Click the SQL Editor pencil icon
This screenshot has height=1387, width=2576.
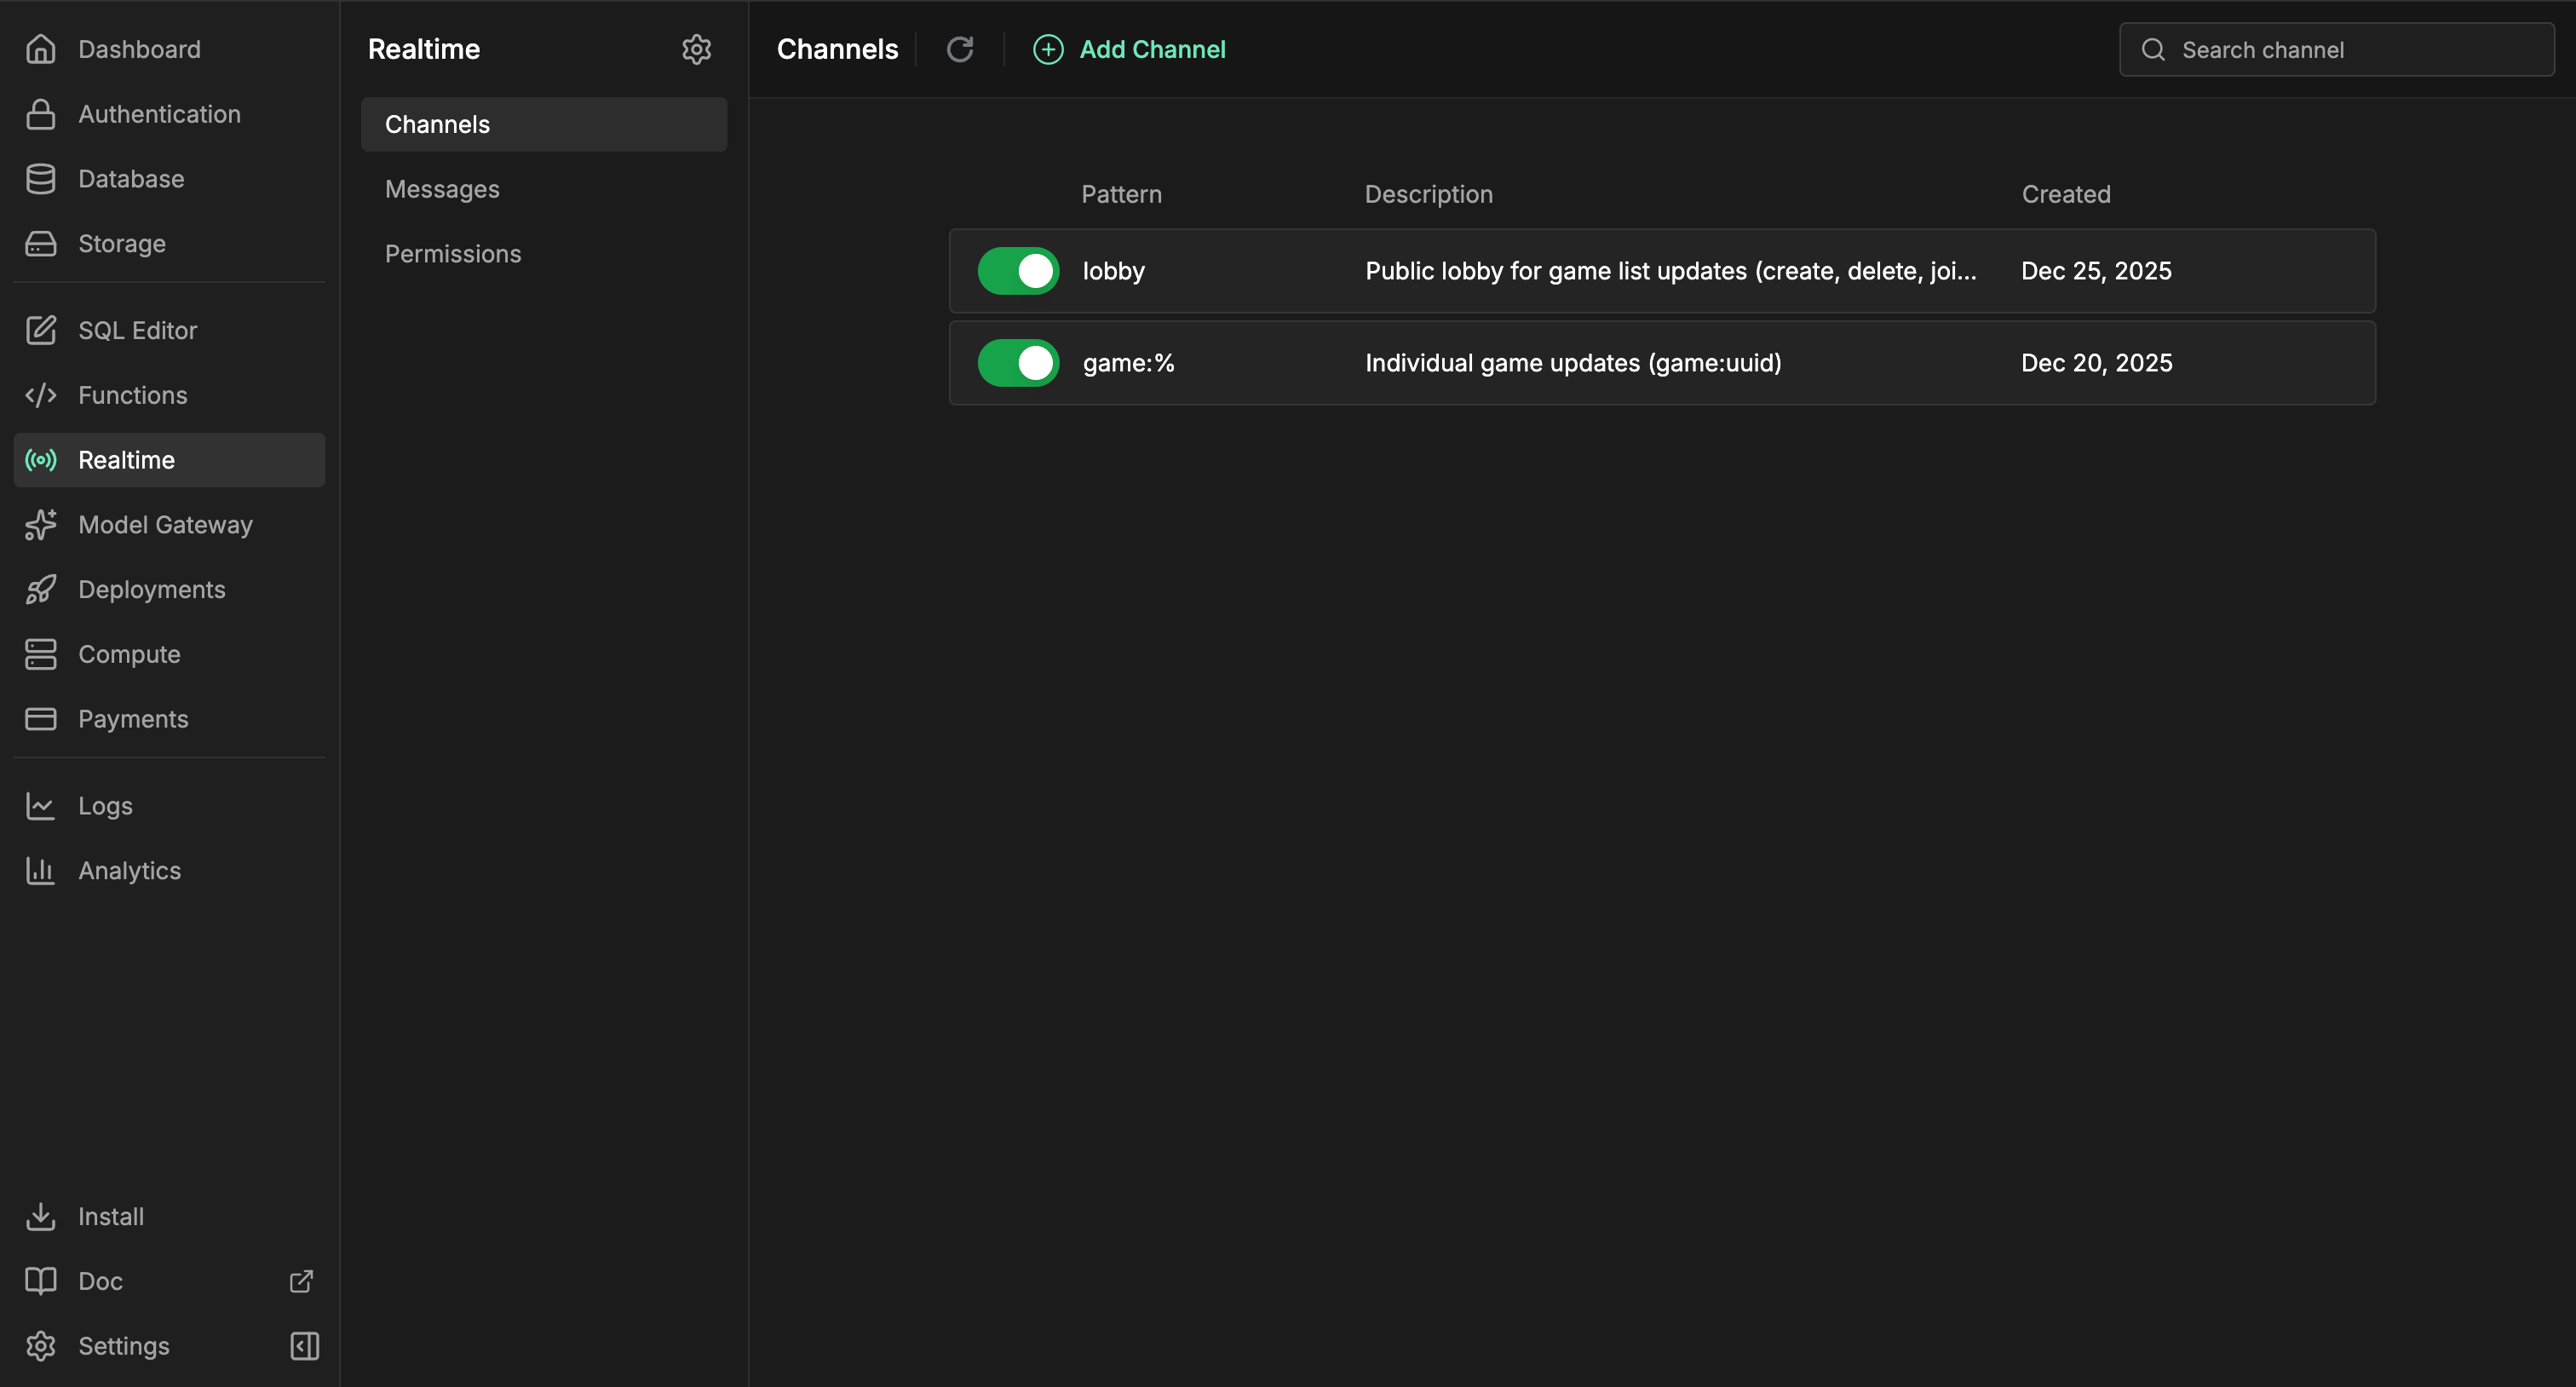tap(40, 330)
